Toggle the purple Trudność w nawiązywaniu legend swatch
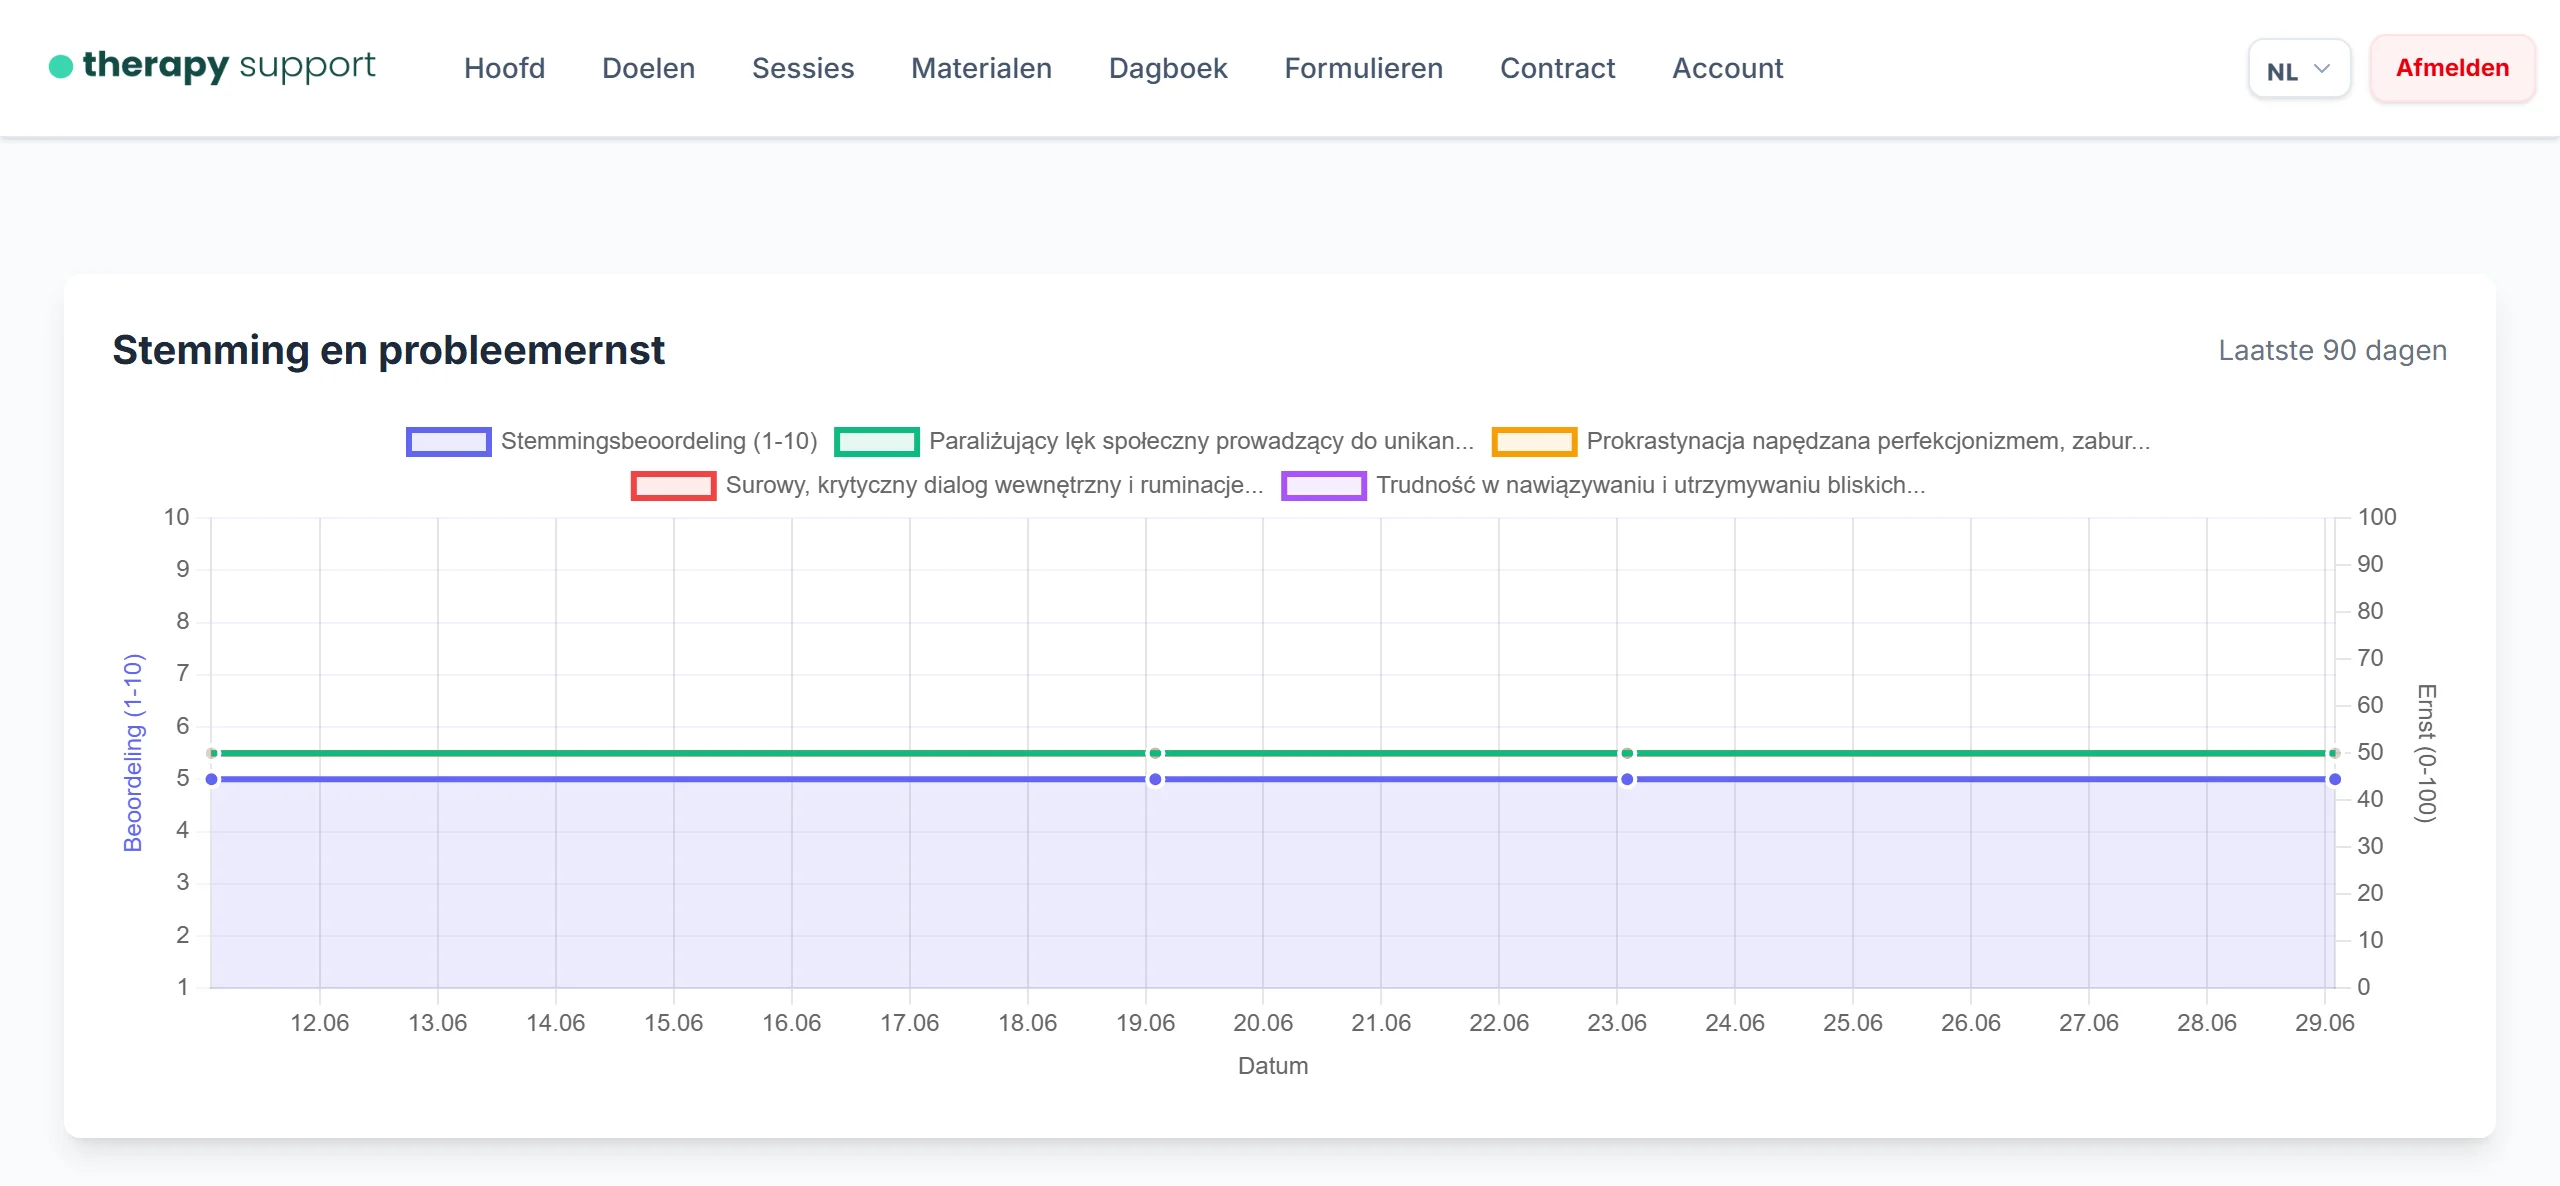Screen dimensions: 2560x1186 coord(1323,485)
